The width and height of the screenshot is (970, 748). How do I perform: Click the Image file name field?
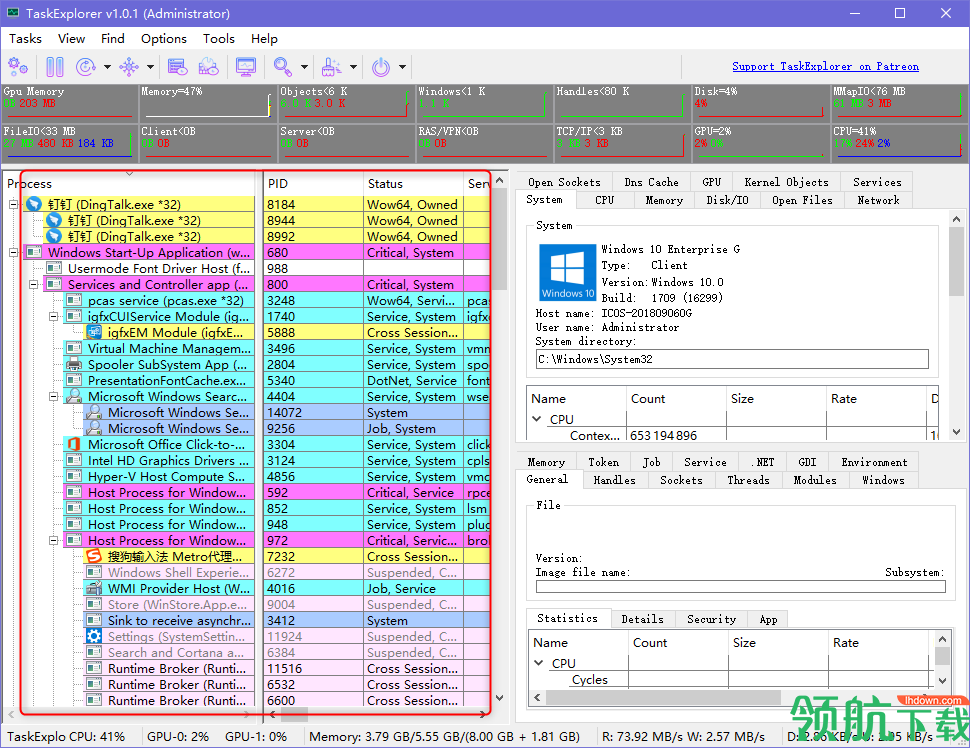coord(740,586)
